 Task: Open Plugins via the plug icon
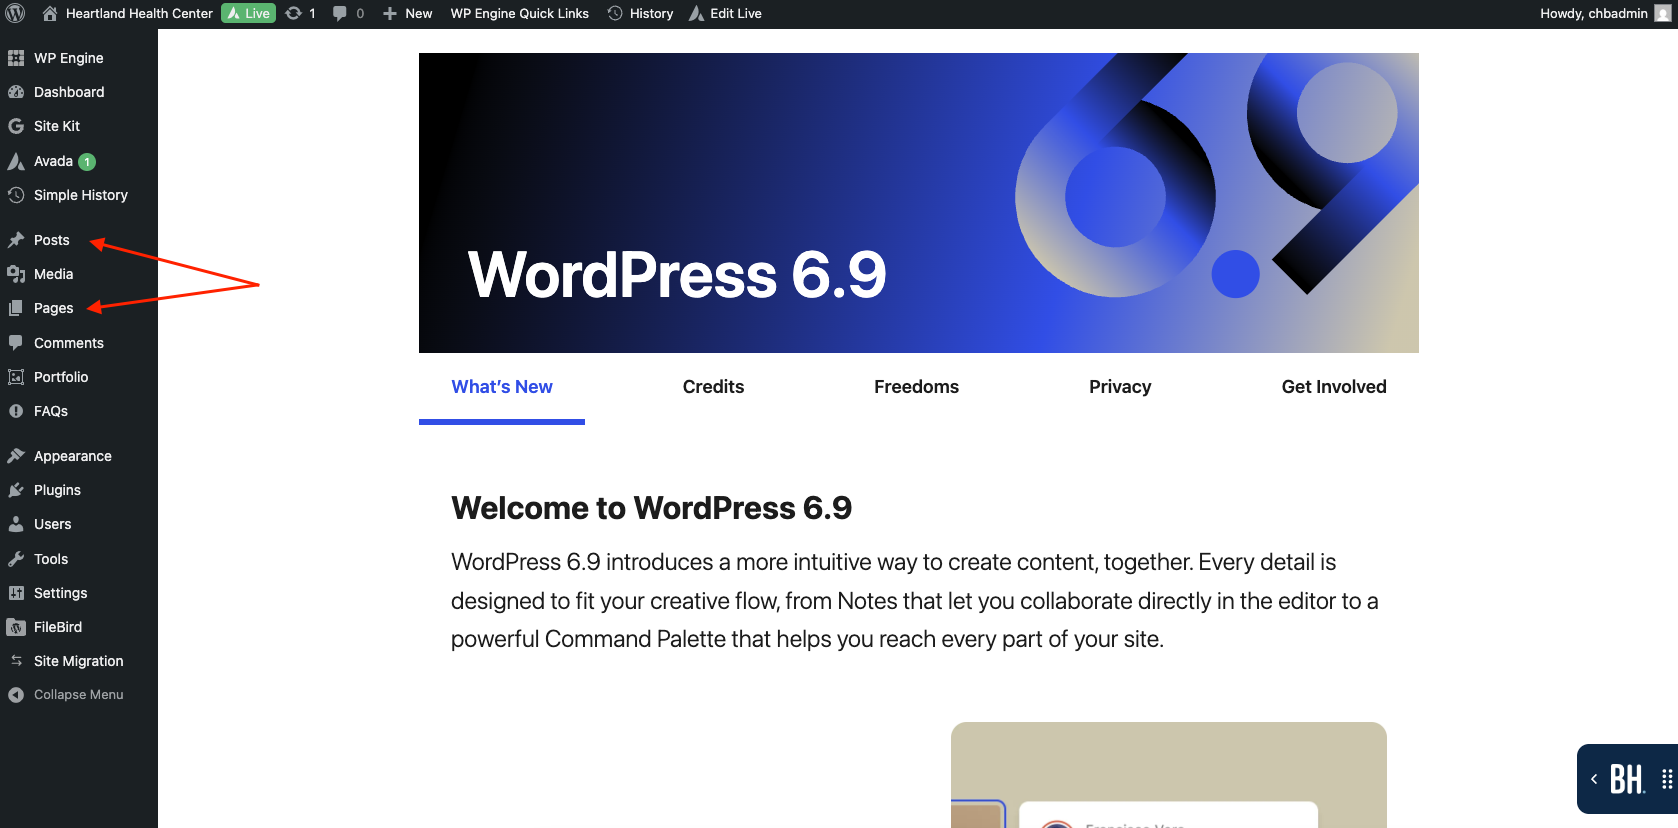[16, 490]
